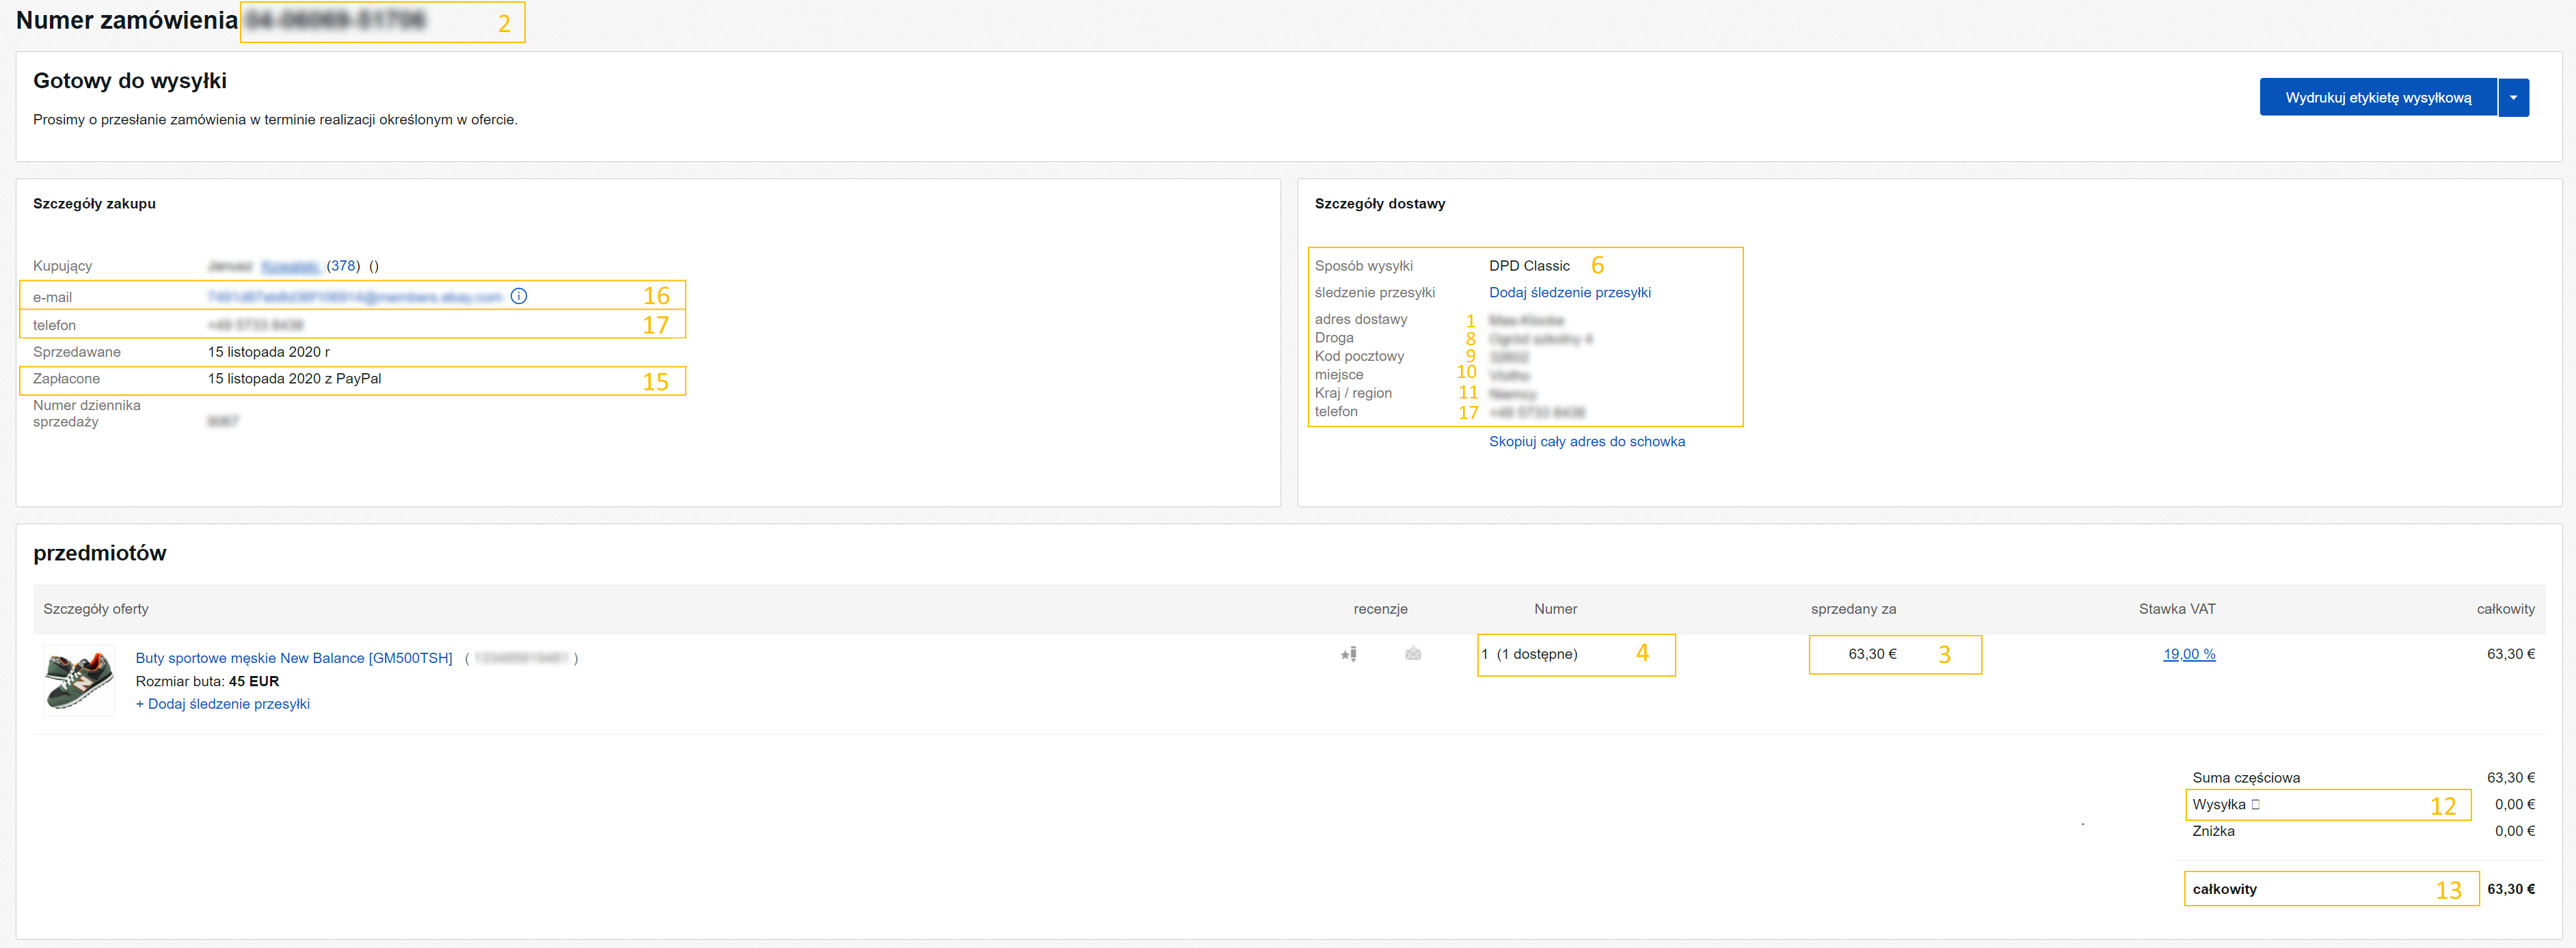Click the blurred order number at top
Screen dimensions: 2576x948
[x=336, y=20]
